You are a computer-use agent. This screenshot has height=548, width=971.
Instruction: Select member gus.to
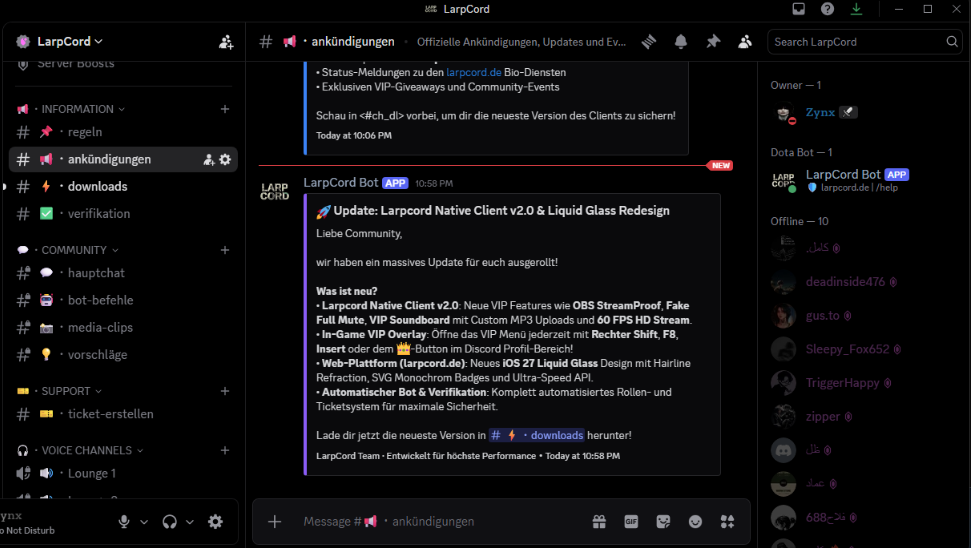tap(864, 316)
